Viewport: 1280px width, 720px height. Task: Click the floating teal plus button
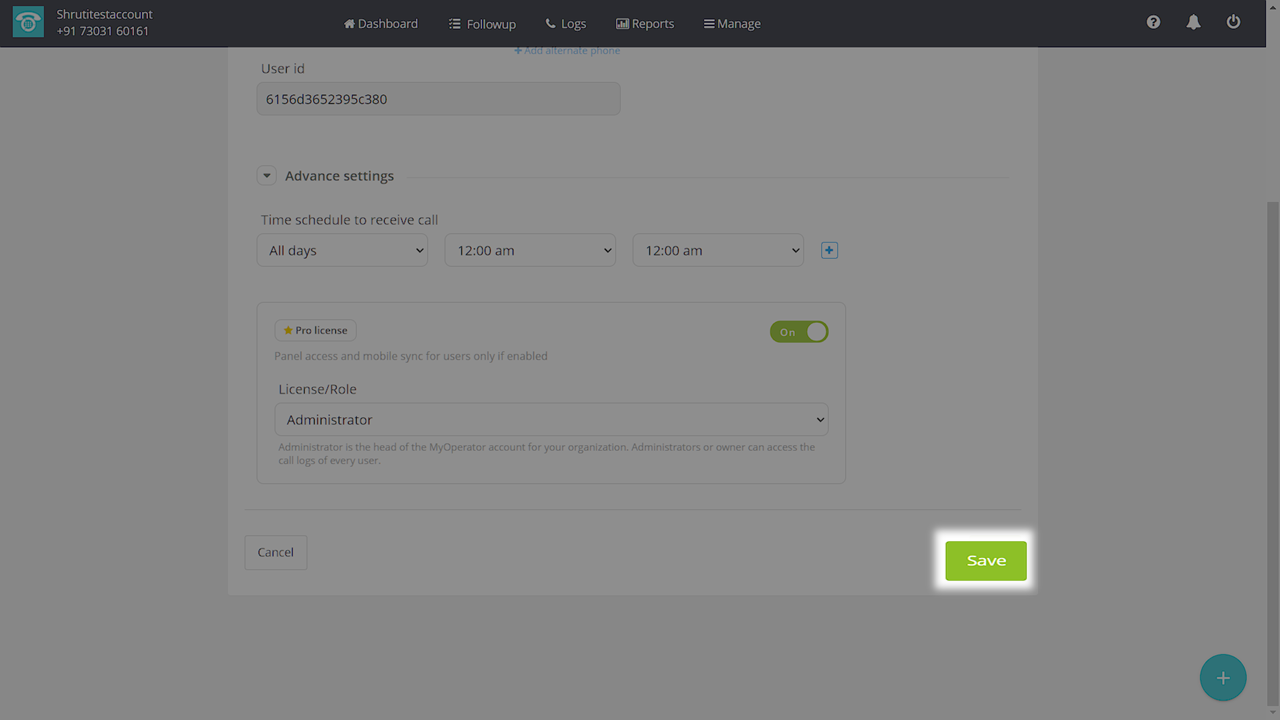coord(1222,678)
